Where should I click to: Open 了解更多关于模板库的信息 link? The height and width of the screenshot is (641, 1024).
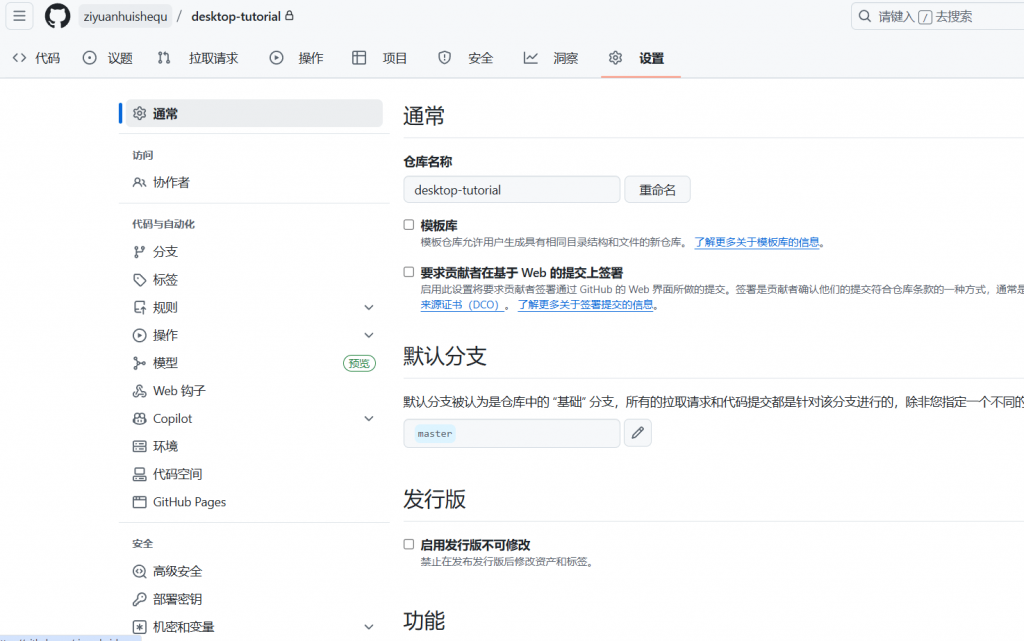pyautogui.click(x=757, y=242)
